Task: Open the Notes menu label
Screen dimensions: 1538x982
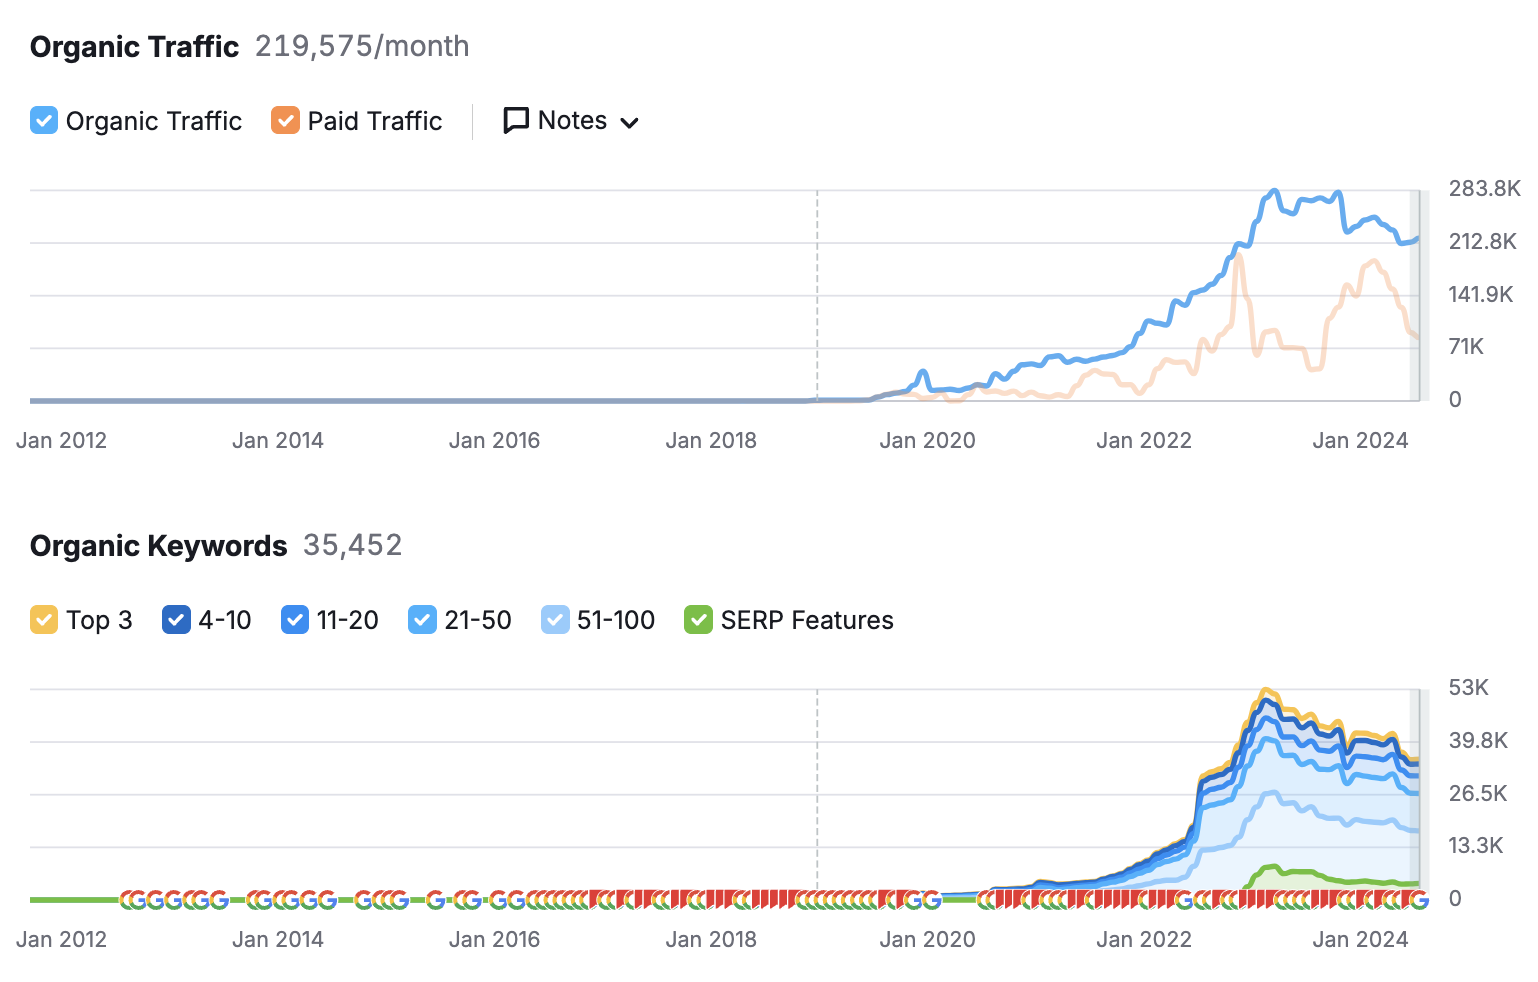Action: pos(572,121)
